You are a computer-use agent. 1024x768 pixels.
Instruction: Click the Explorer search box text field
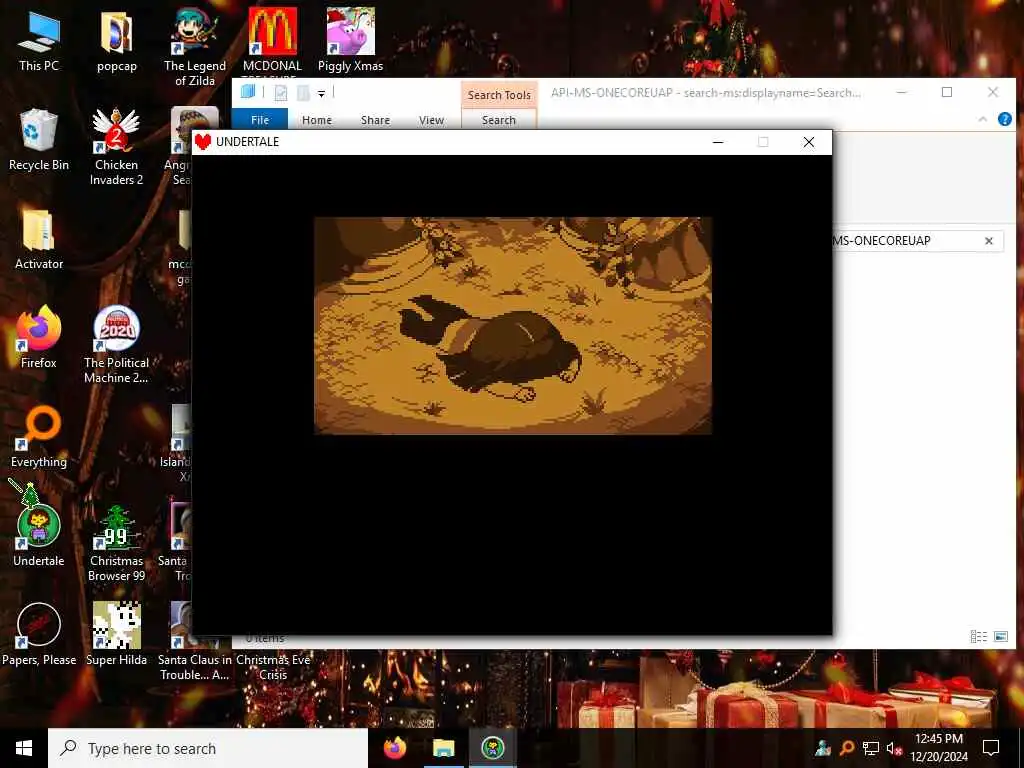905,241
